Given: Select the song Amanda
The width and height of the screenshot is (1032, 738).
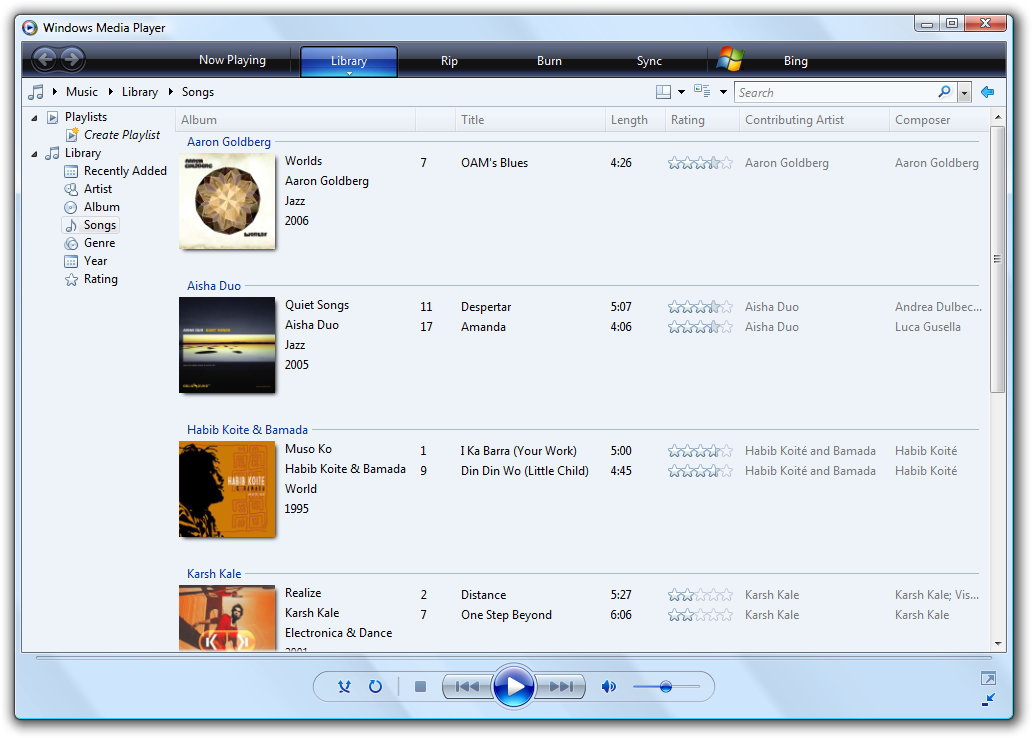Looking at the screenshot, I should (x=483, y=327).
